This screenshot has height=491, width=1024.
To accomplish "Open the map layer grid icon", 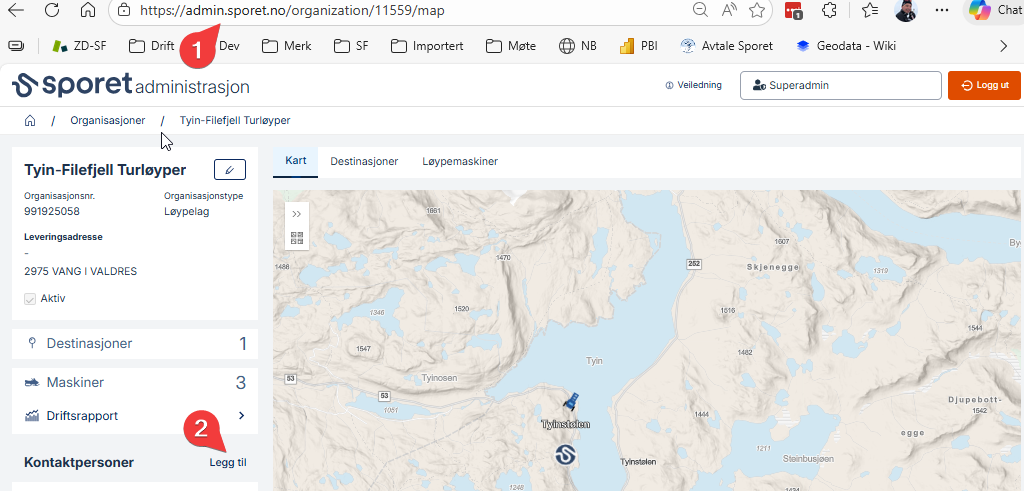I will 297,238.
